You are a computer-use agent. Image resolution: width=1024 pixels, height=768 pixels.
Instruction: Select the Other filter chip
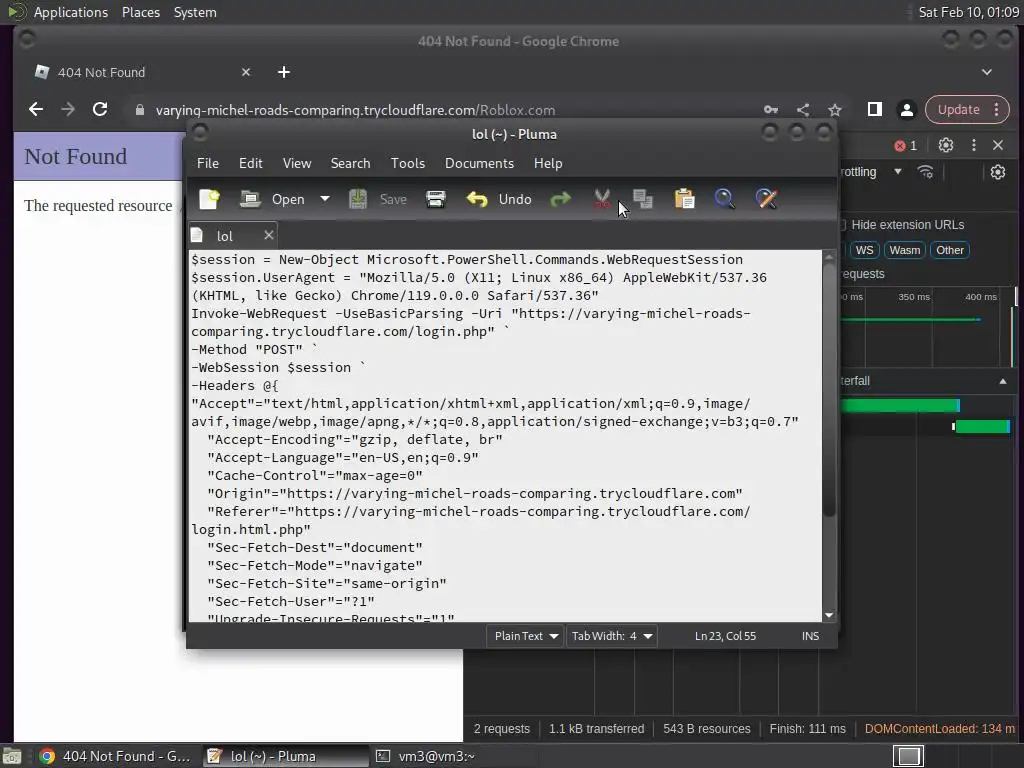coord(950,250)
